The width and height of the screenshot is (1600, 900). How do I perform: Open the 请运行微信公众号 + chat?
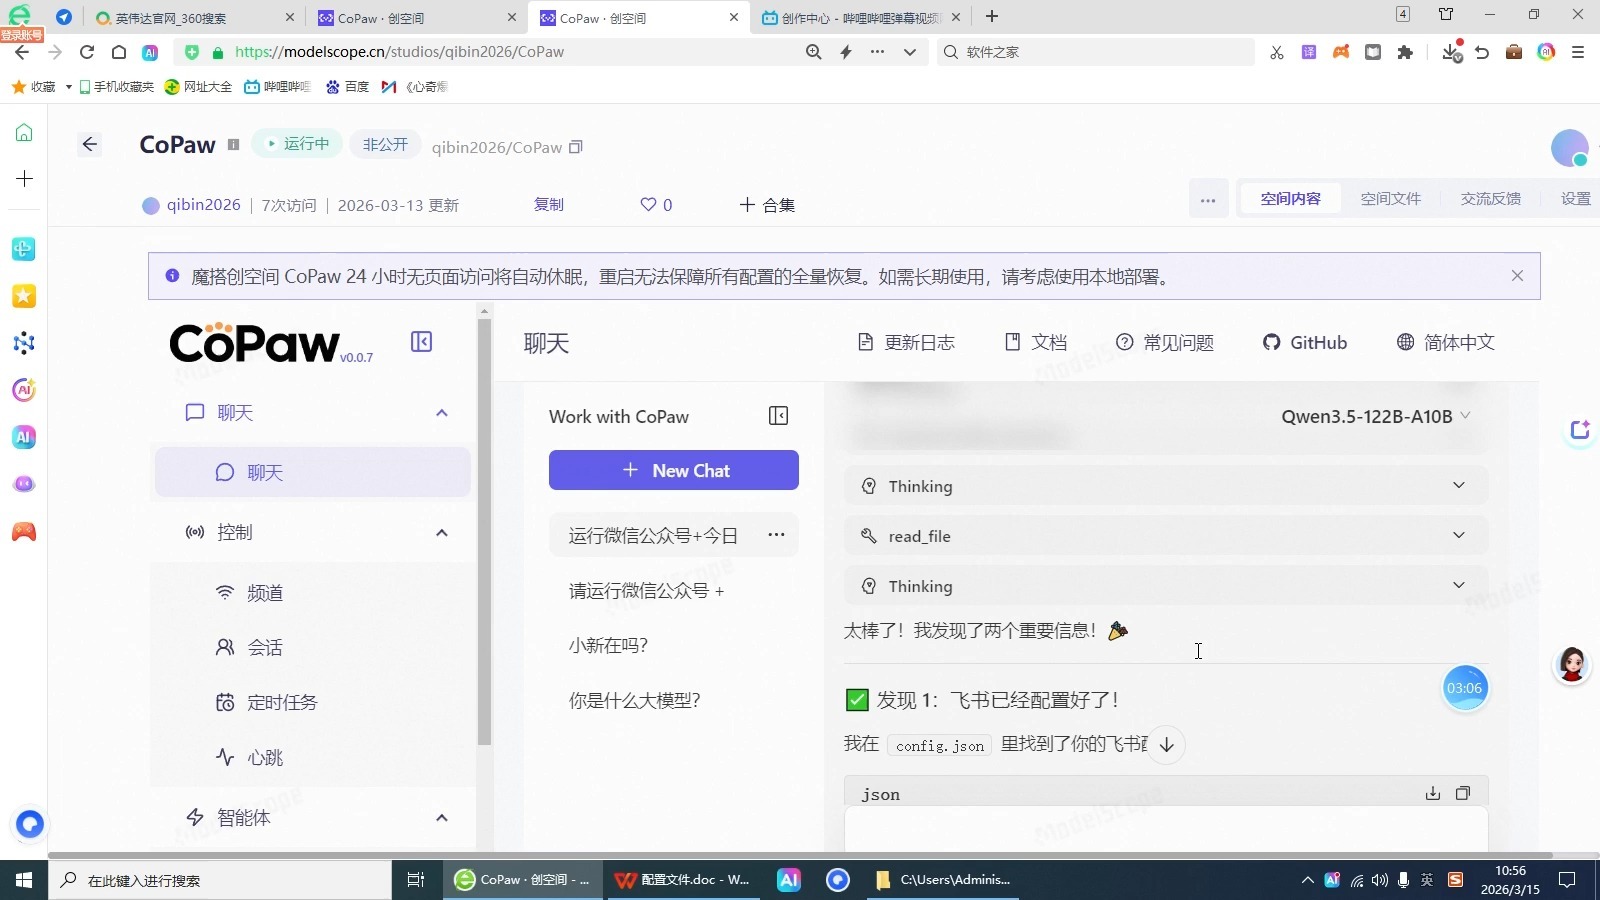tap(674, 590)
